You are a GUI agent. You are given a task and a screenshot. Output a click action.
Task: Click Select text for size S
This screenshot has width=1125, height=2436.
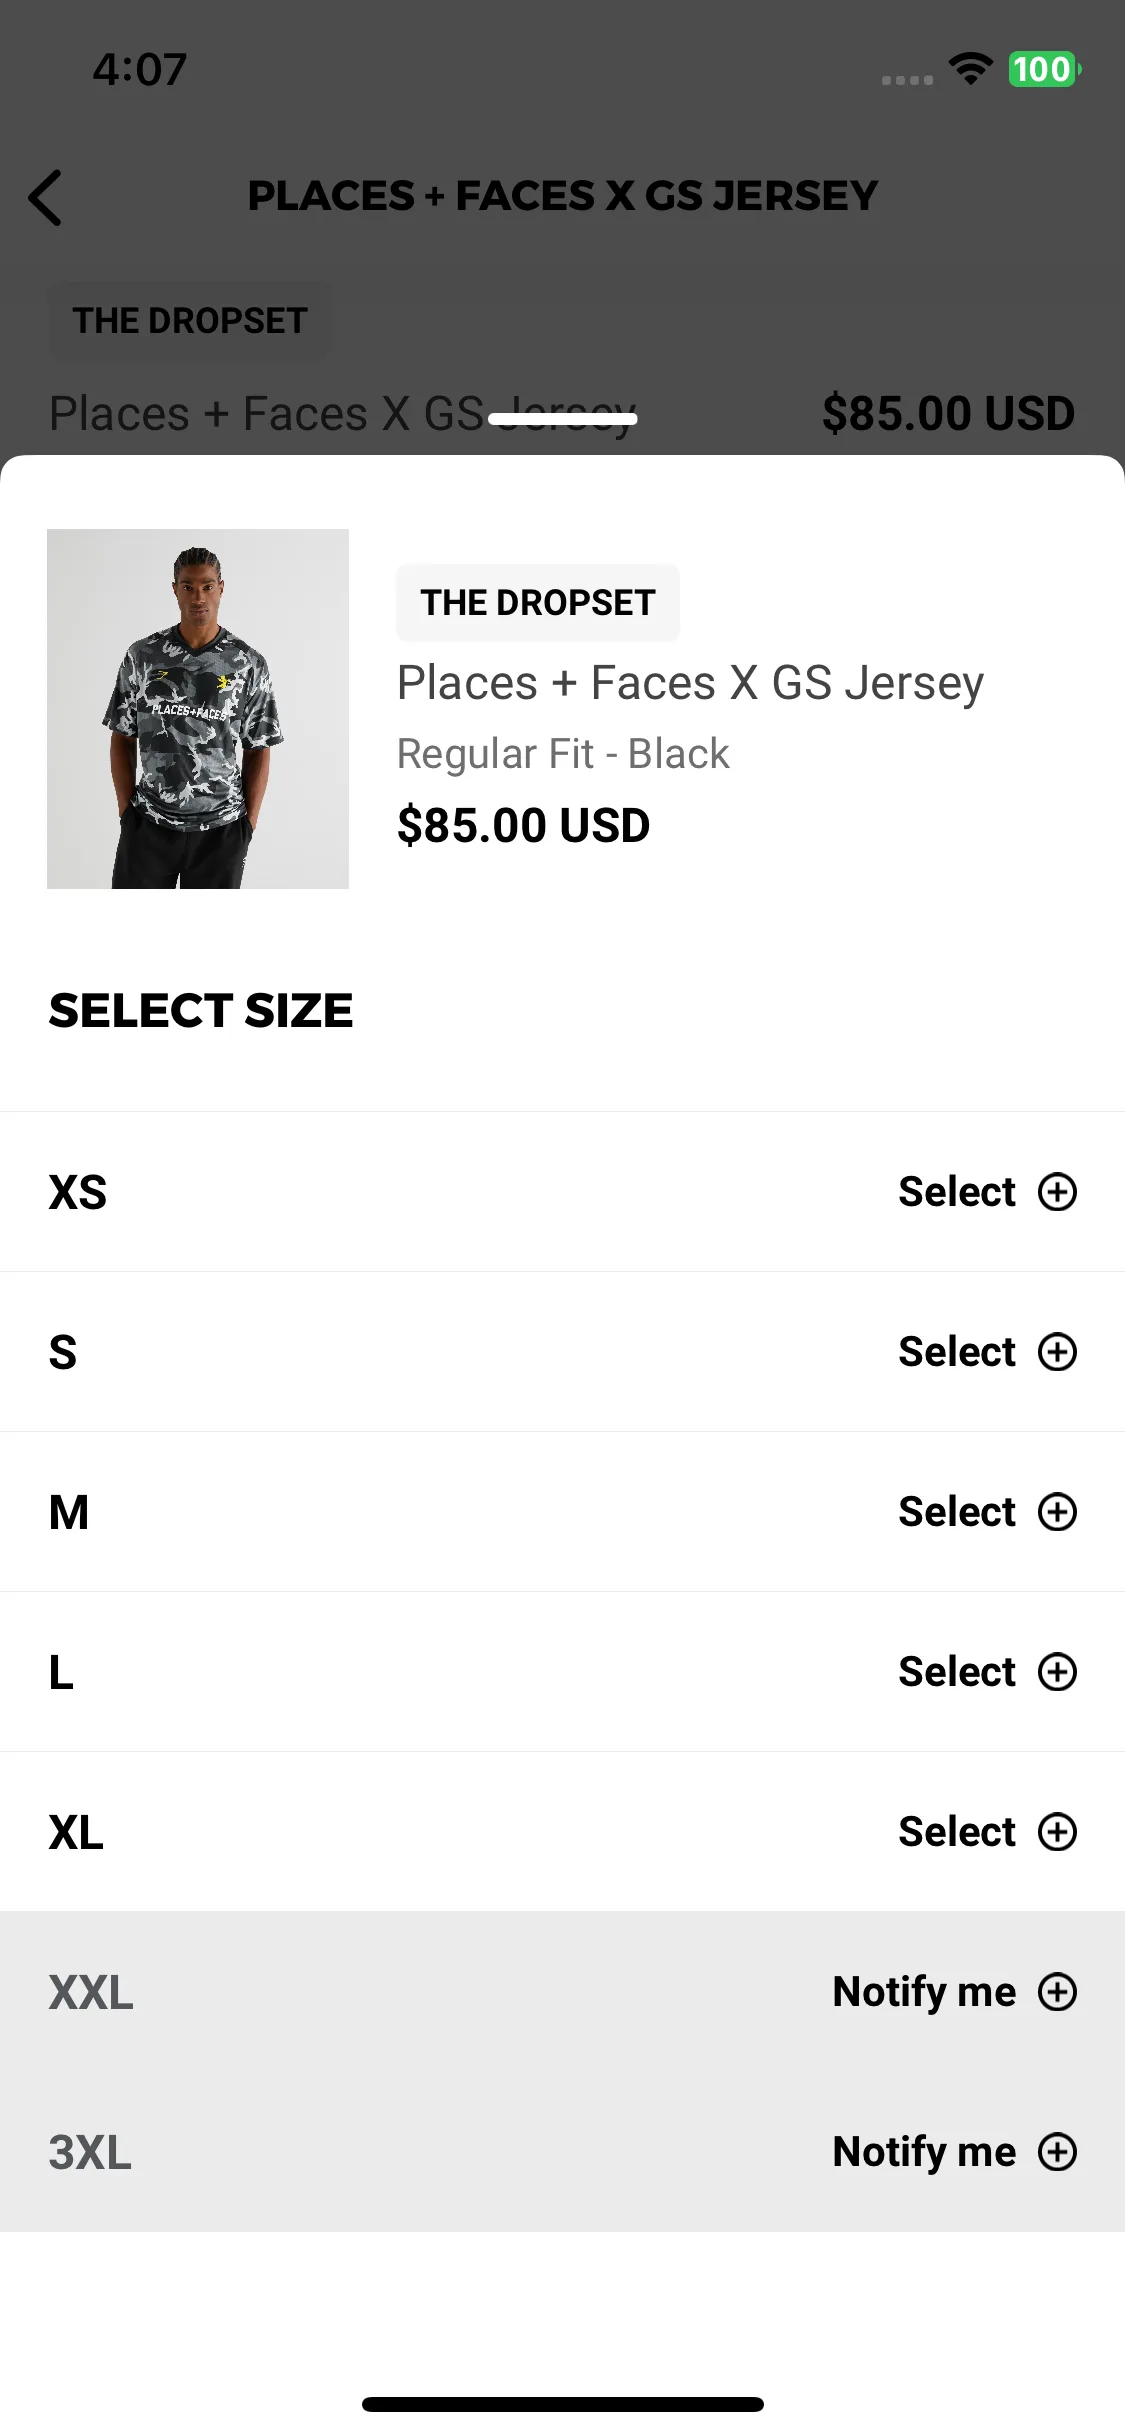(957, 1352)
